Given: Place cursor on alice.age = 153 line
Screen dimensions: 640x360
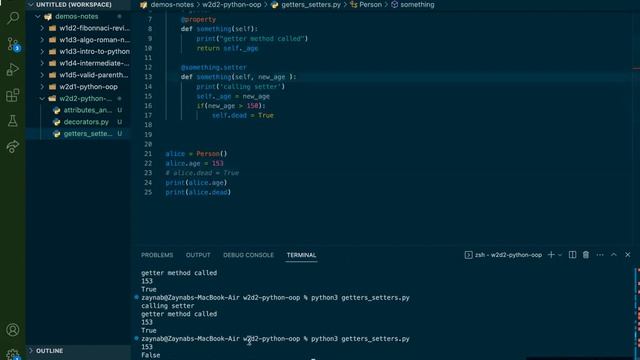Looking at the screenshot, I should tap(194, 163).
